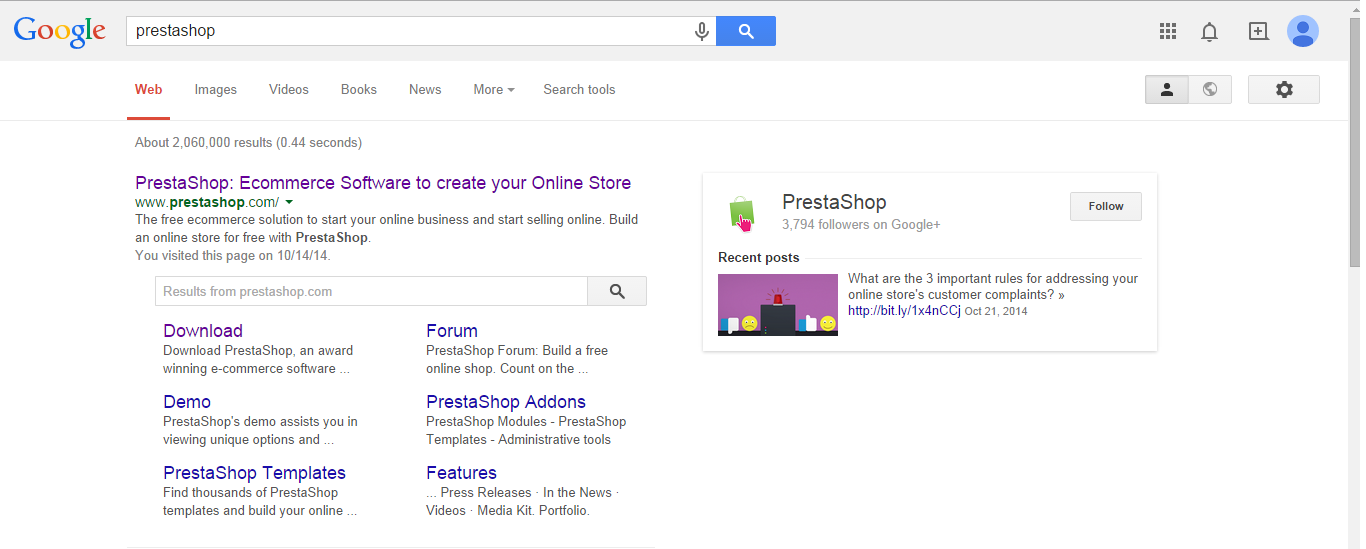Click the Share plus icon
This screenshot has width=1366, height=549.
tap(1259, 31)
